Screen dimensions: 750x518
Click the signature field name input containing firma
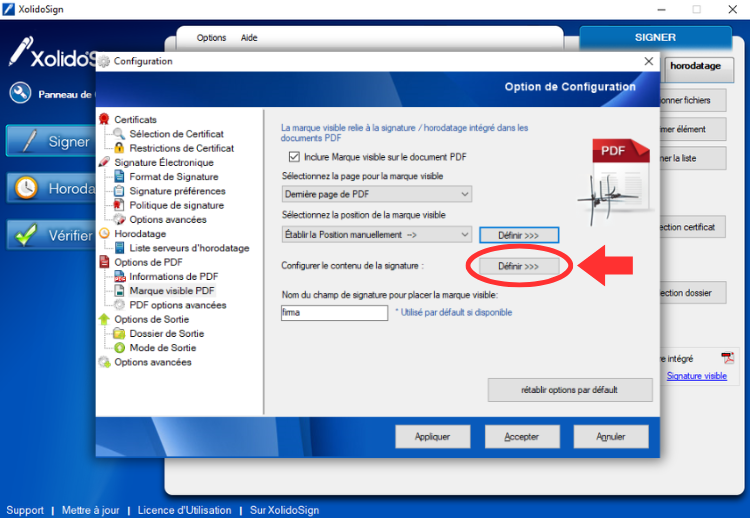334,312
